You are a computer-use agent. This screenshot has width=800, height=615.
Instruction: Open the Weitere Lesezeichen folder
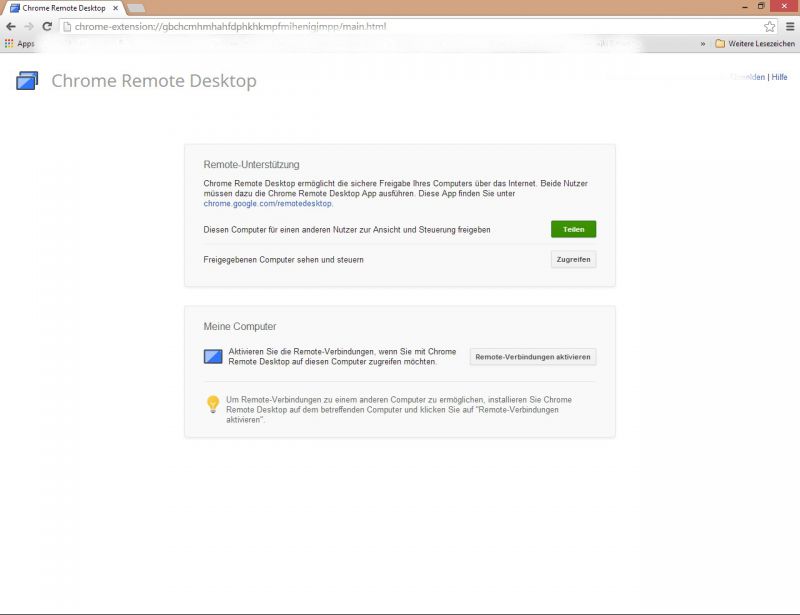coord(755,44)
